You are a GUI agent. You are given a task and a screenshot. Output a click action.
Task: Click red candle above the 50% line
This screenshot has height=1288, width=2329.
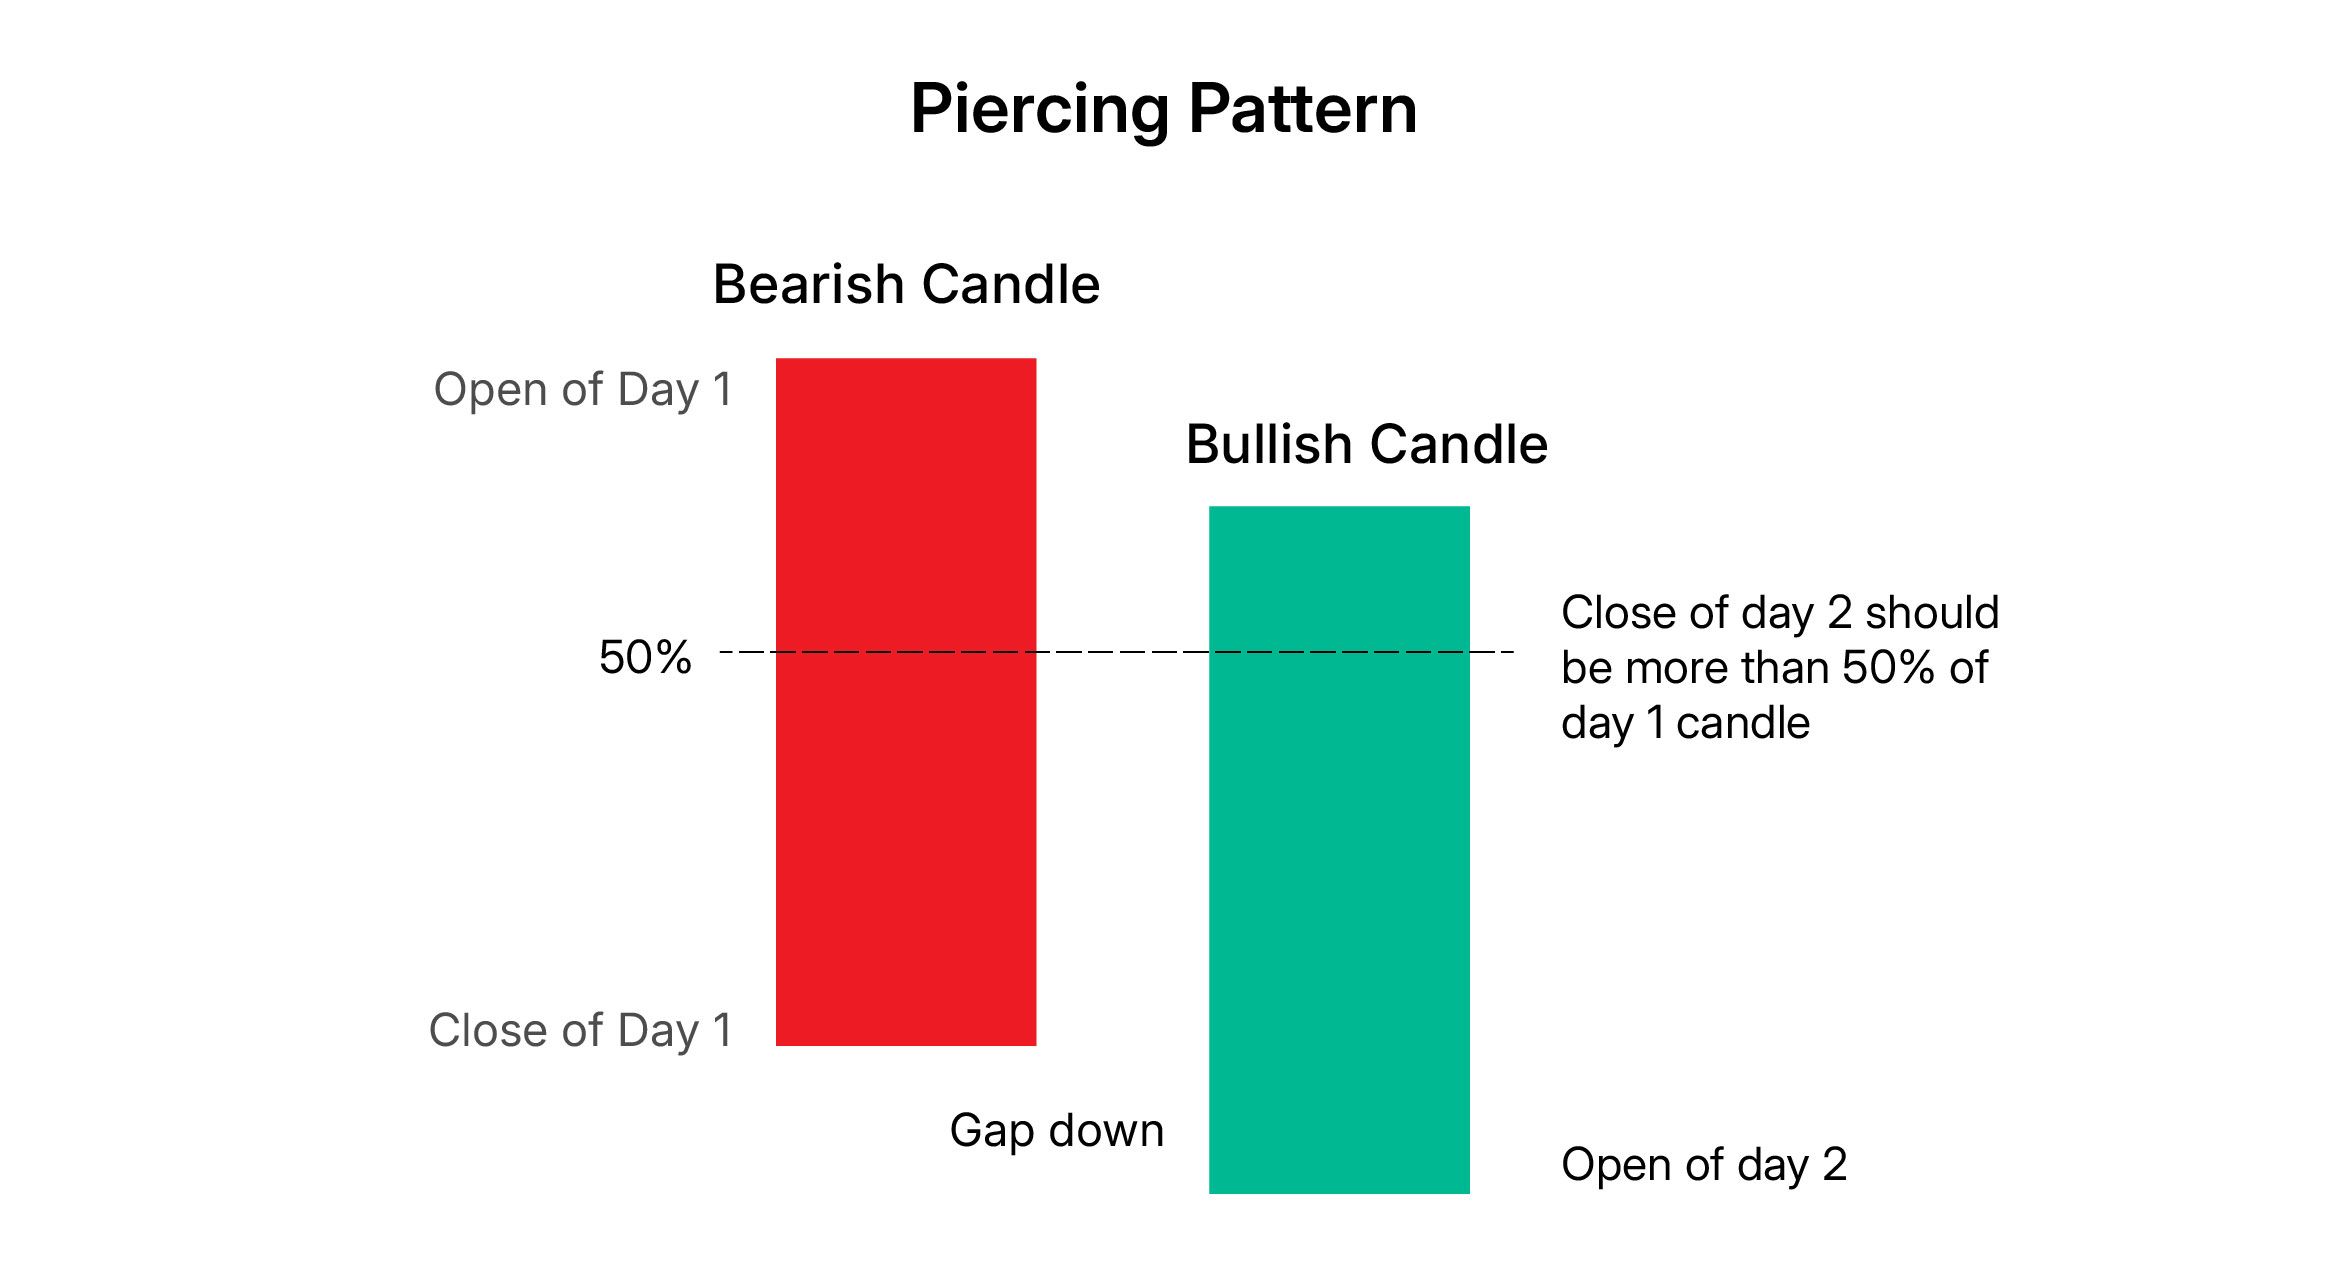tap(906, 500)
